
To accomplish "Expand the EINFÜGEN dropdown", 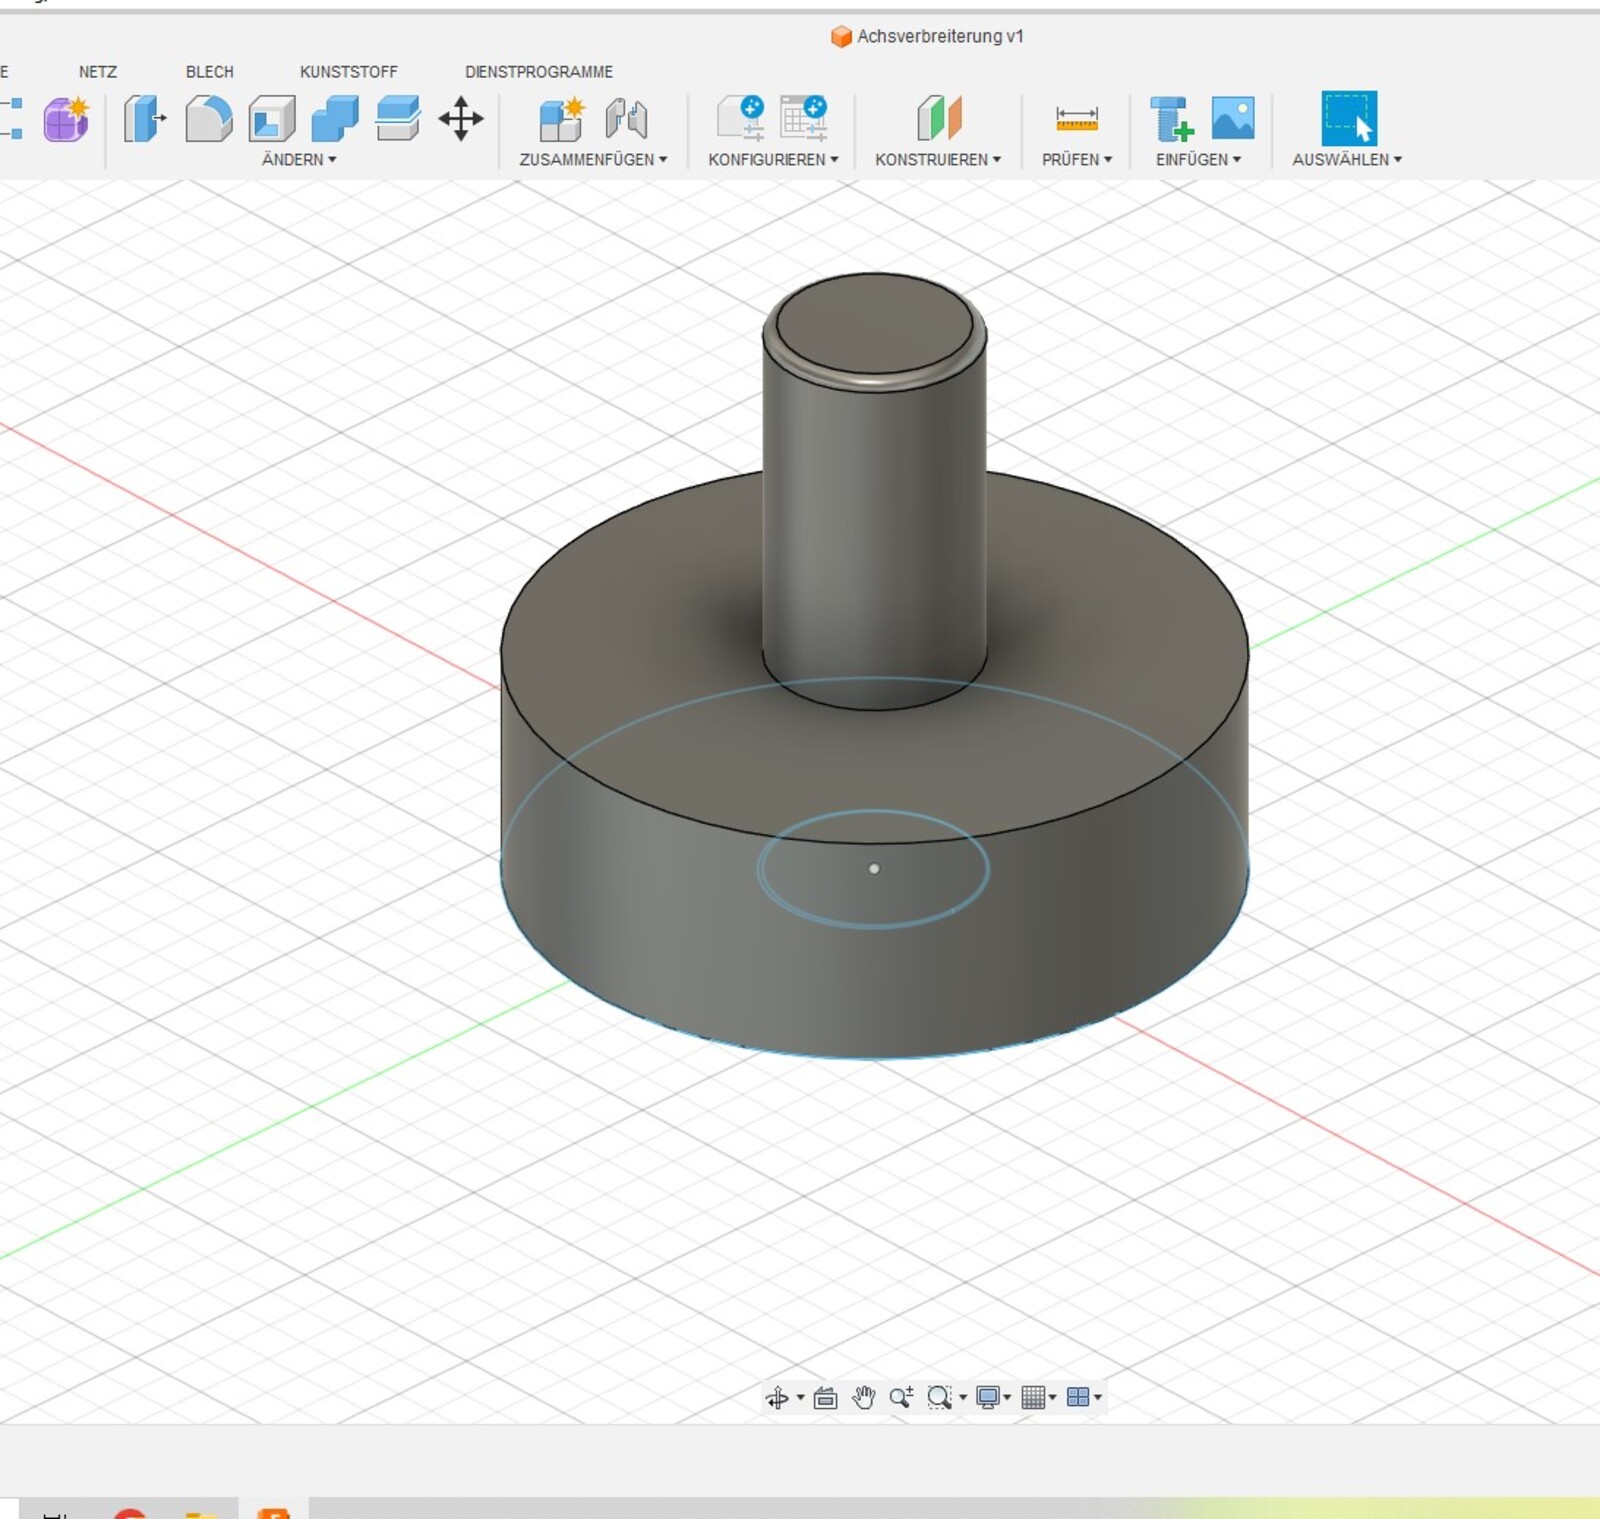I will click(1198, 160).
